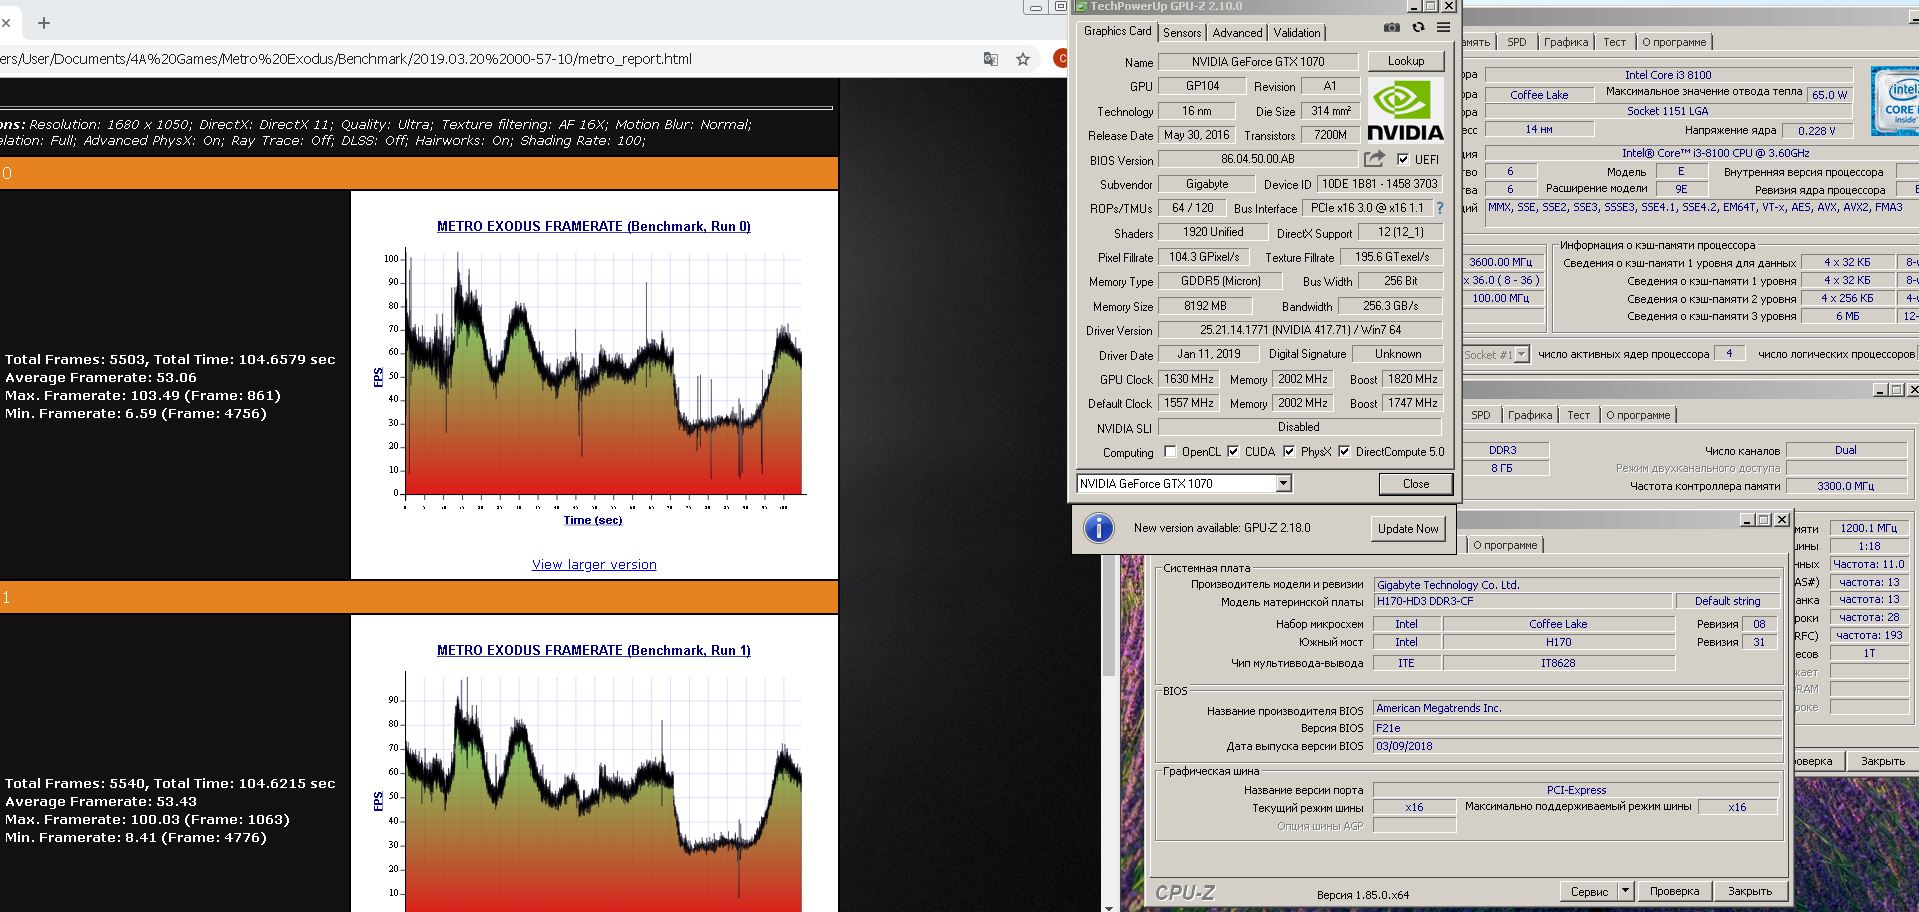This screenshot has width=1919, height=912.
Task: Toggle the CUDA checkbox
Action: pyautogui.click(x=1233, y=452)
